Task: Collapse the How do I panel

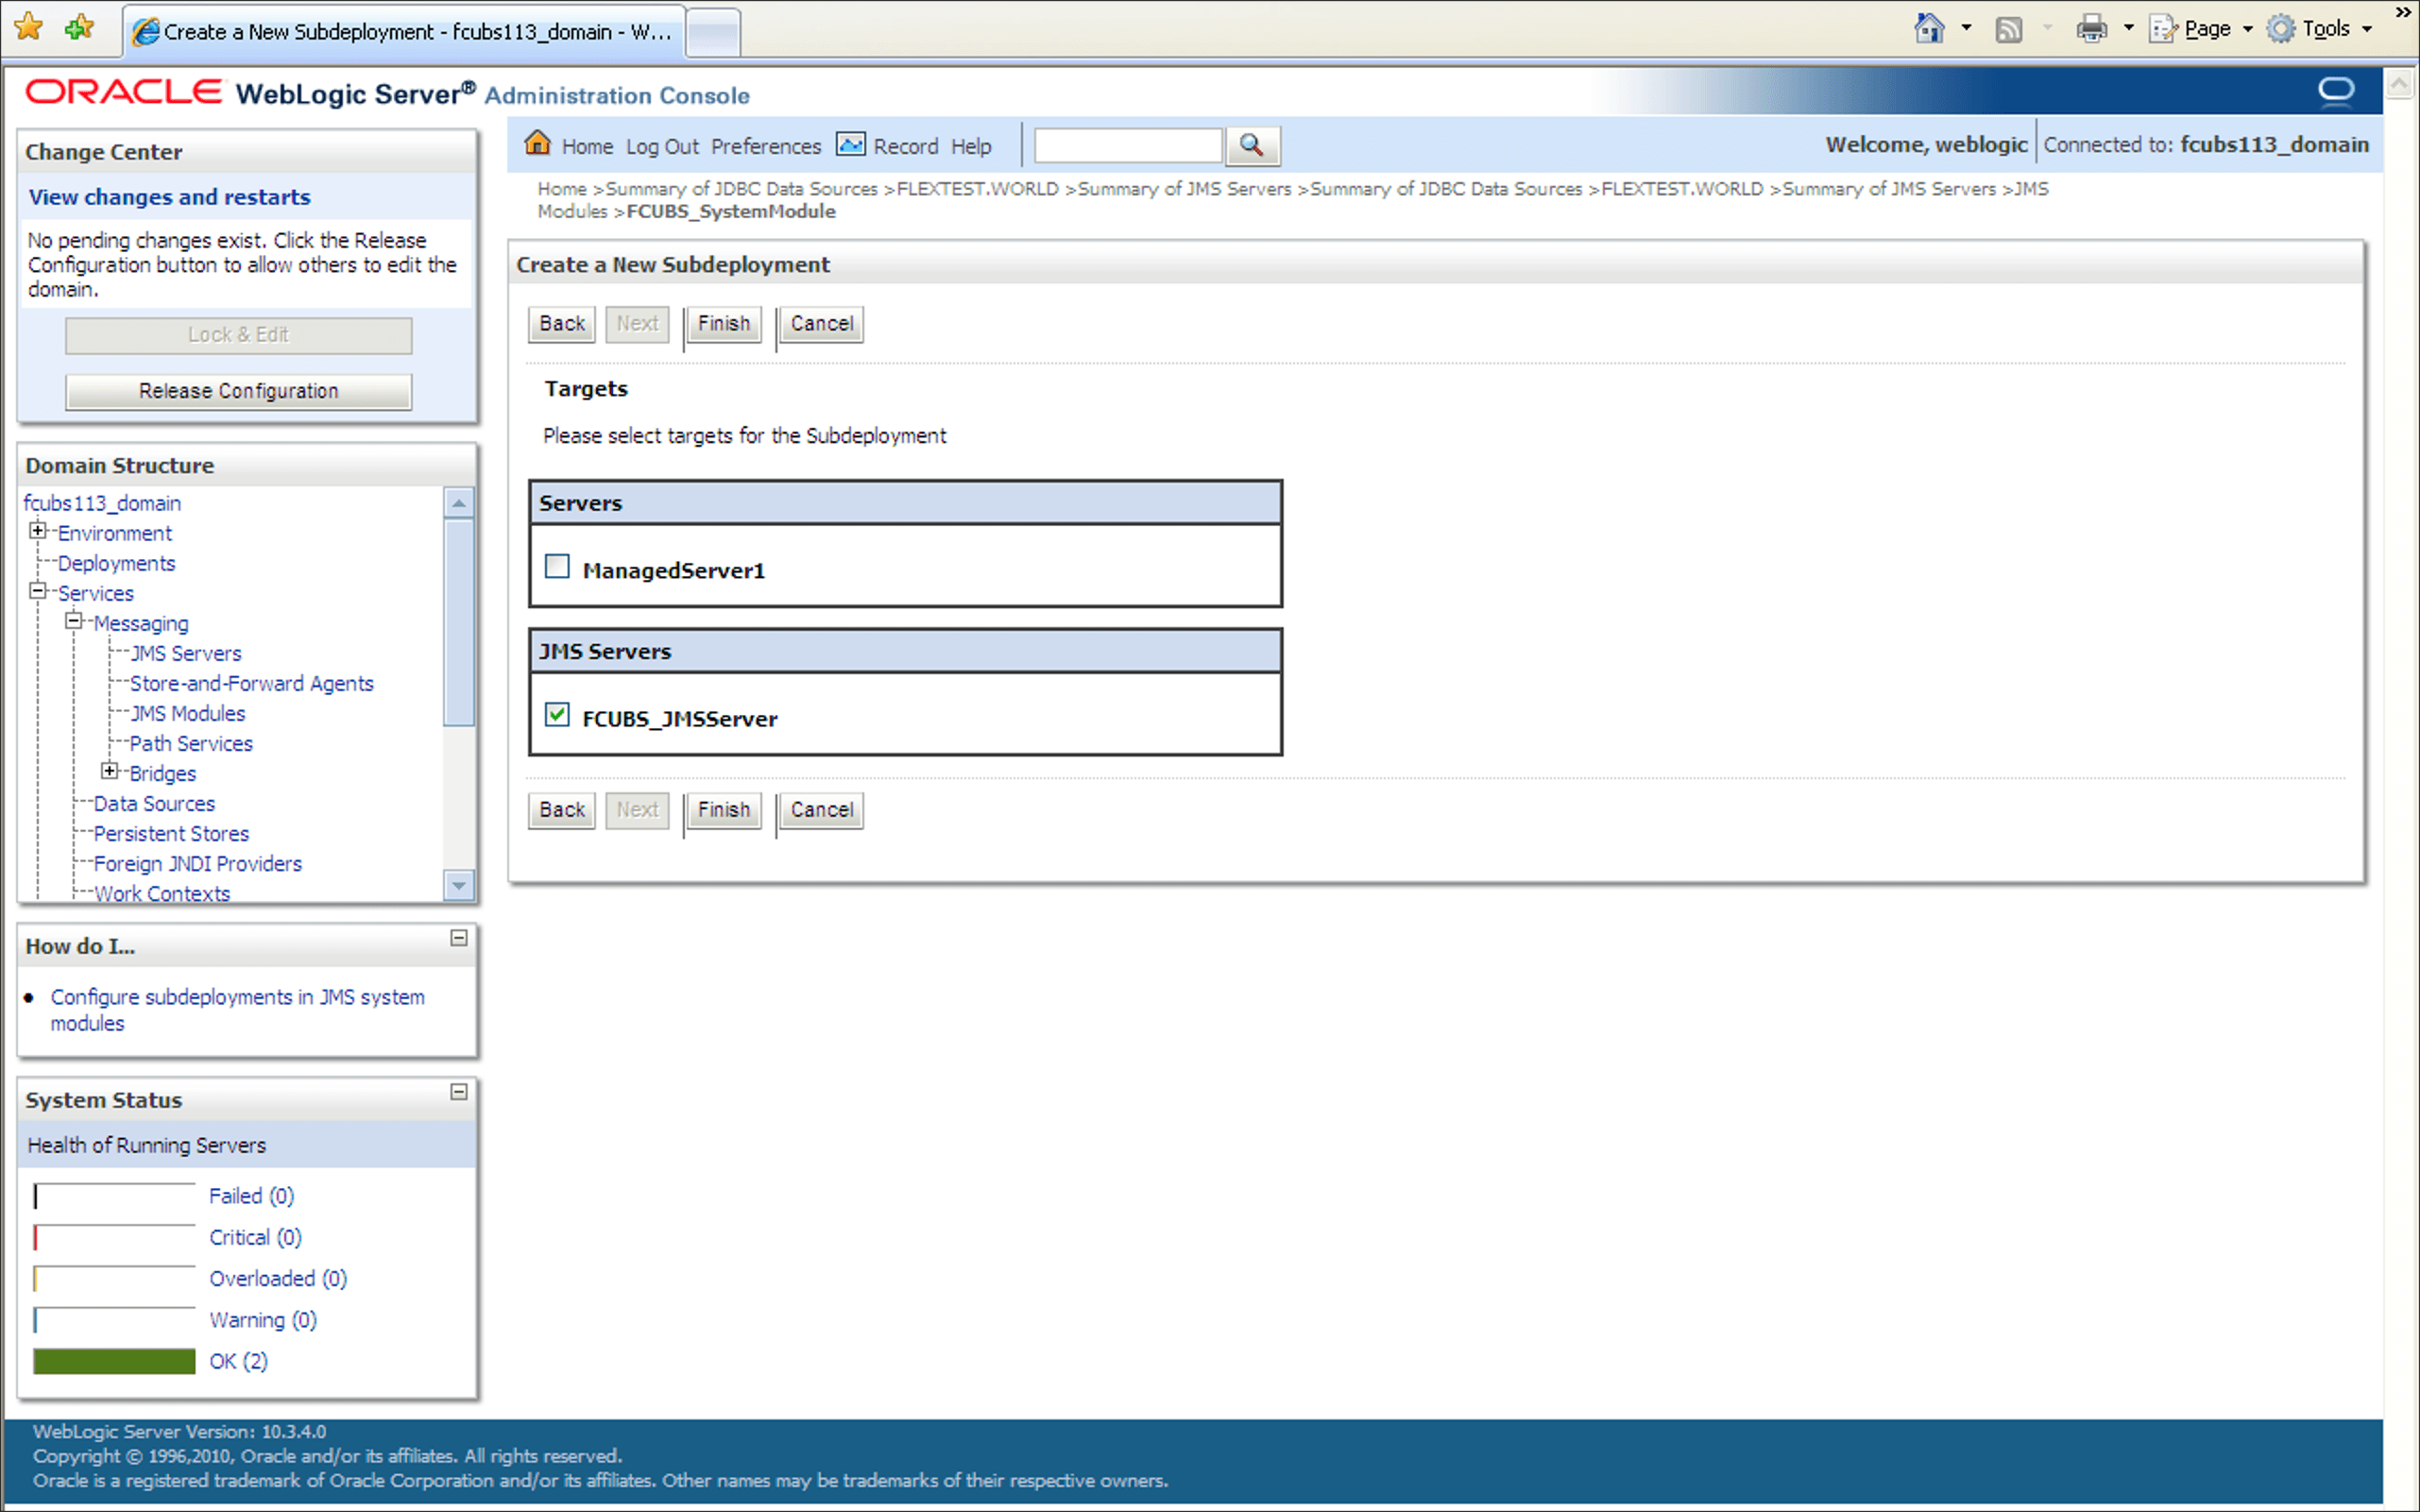Action: click(459, 938)
